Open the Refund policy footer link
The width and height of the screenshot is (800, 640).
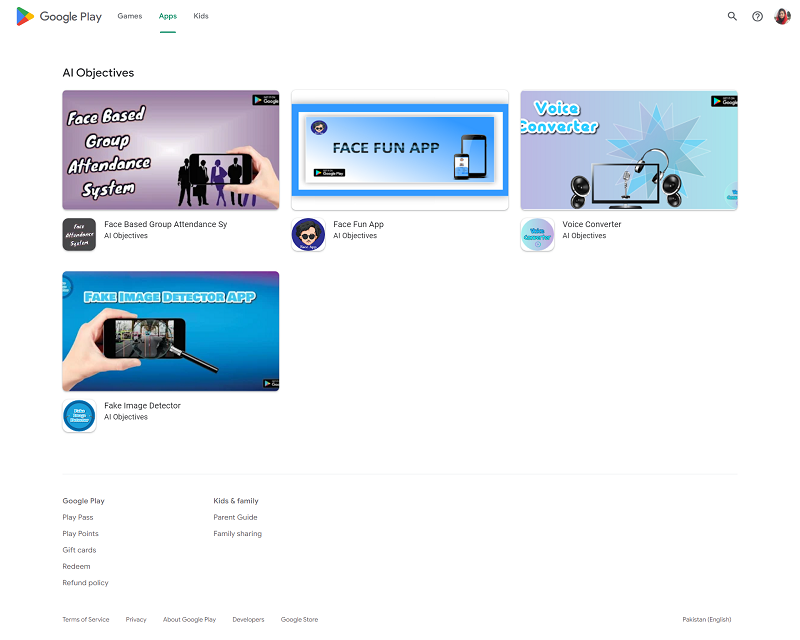pyautogui.click(x=86, y=582)
